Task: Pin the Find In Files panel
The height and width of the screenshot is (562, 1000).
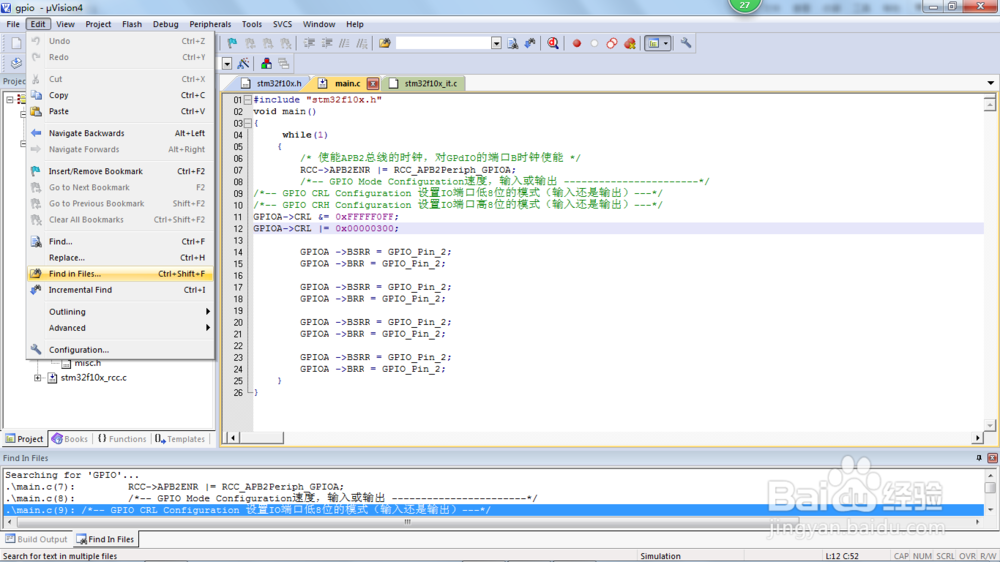Action: 979,458
